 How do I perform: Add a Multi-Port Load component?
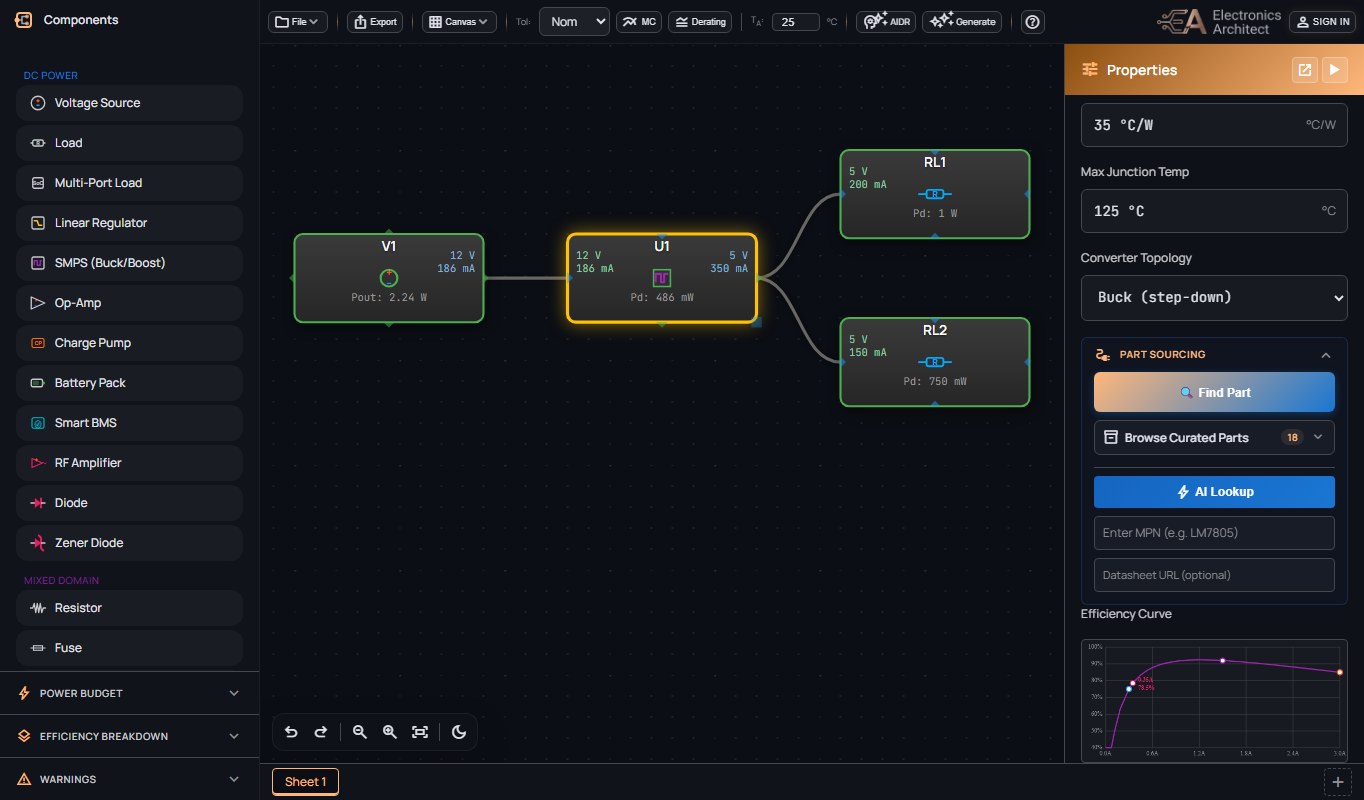(129, 183)
